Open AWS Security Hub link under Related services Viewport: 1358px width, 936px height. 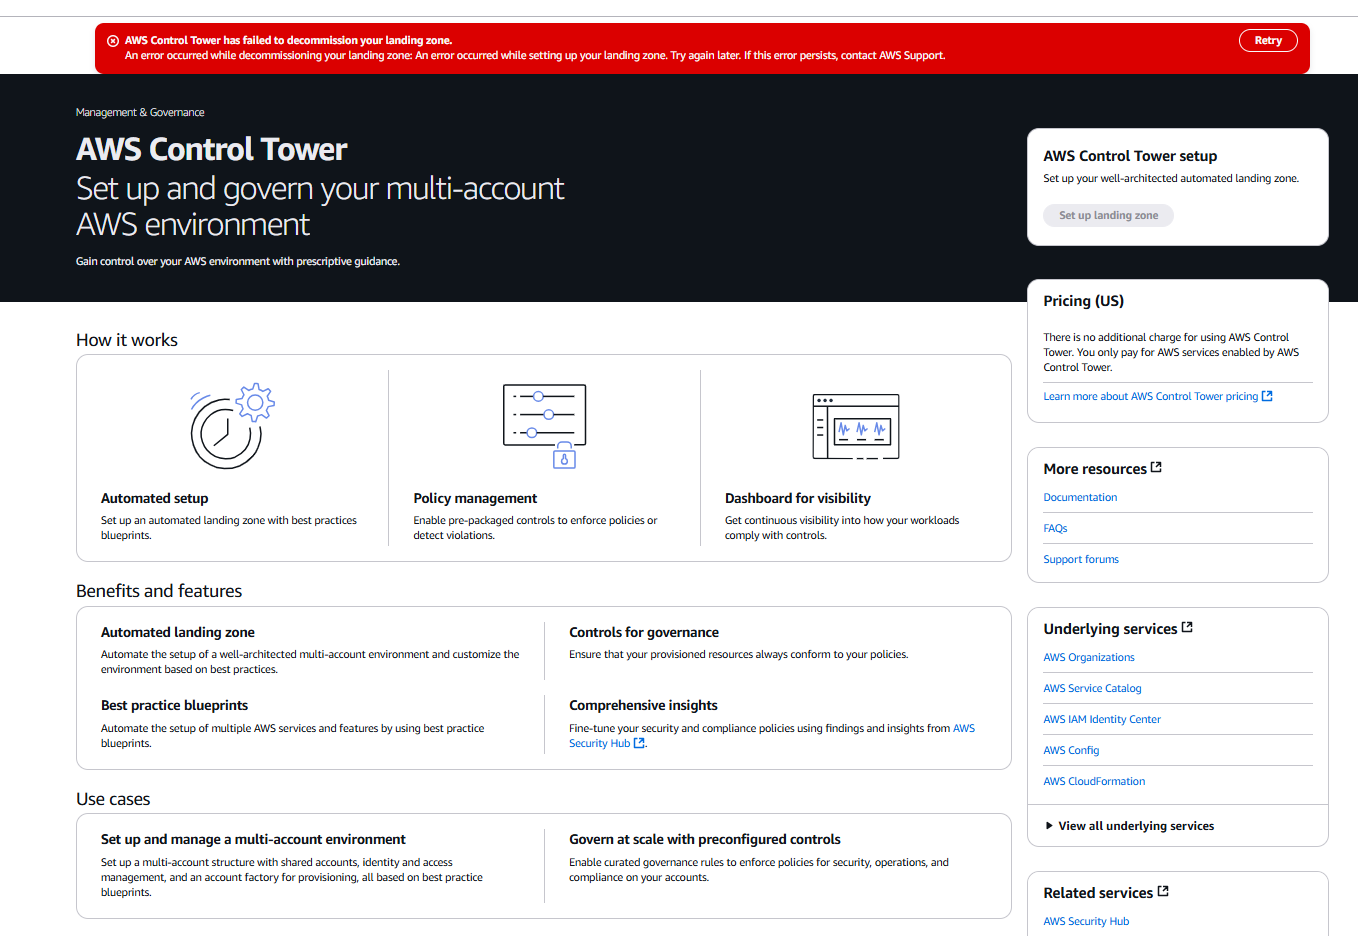click(x=1086, y=921)
